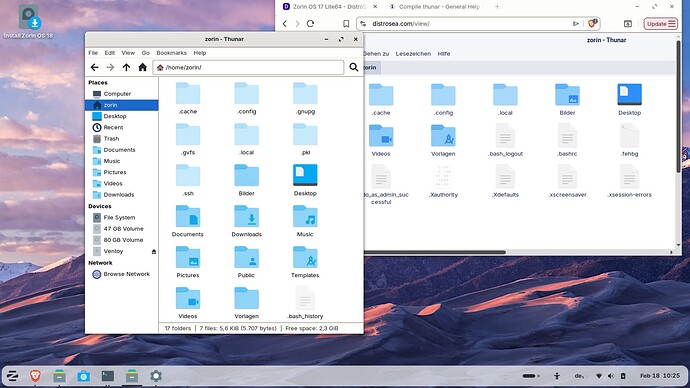Select Computer in Places sidebar

click(121, 94)
